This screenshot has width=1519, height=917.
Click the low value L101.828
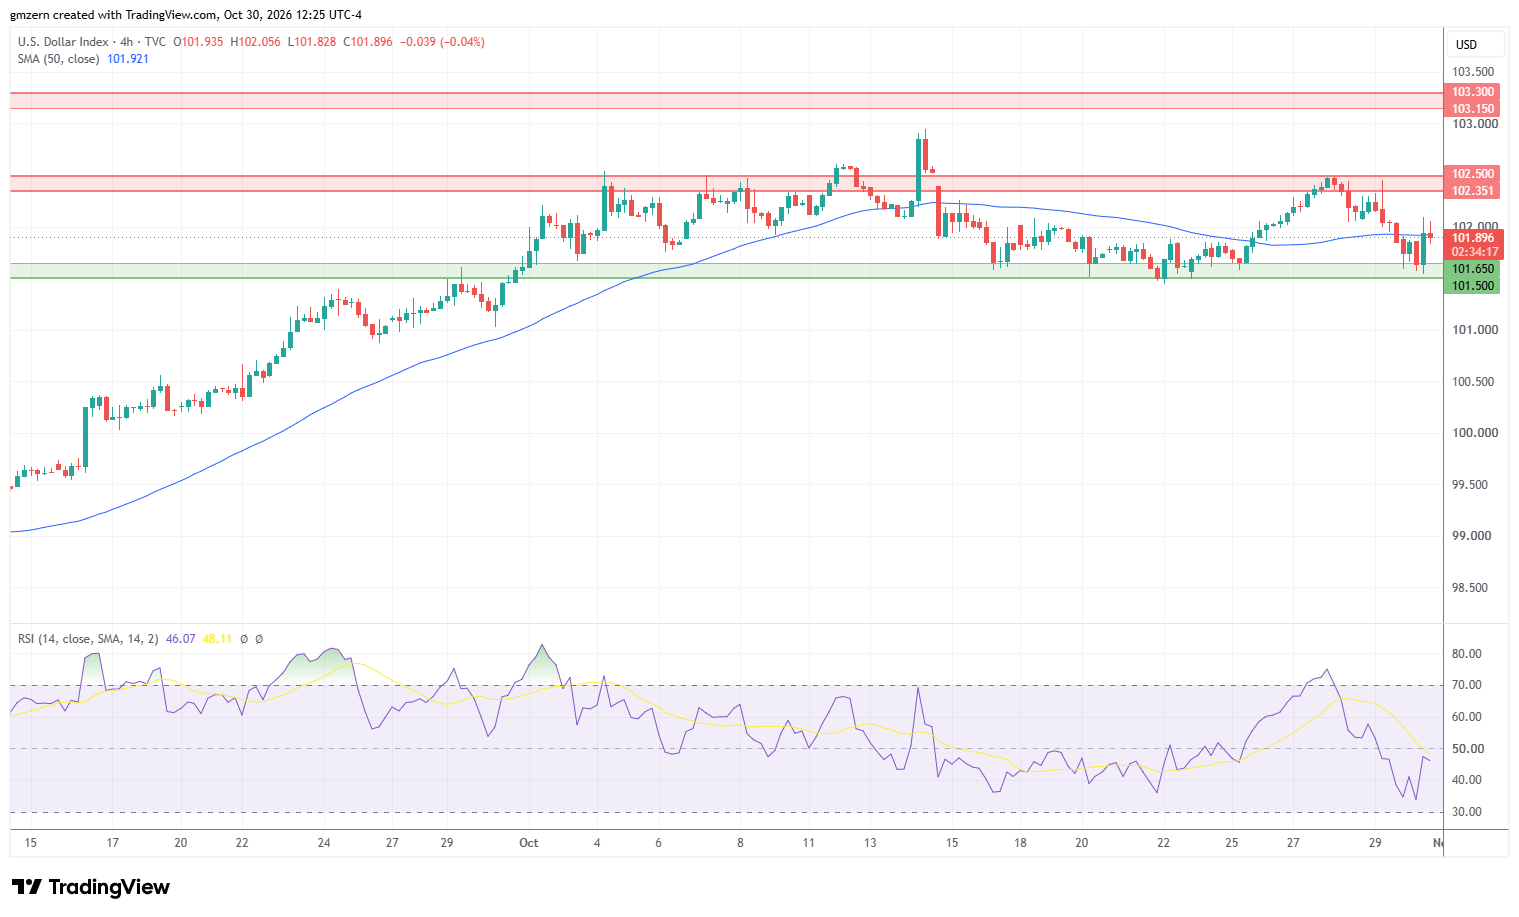click(x=312, y=42)
